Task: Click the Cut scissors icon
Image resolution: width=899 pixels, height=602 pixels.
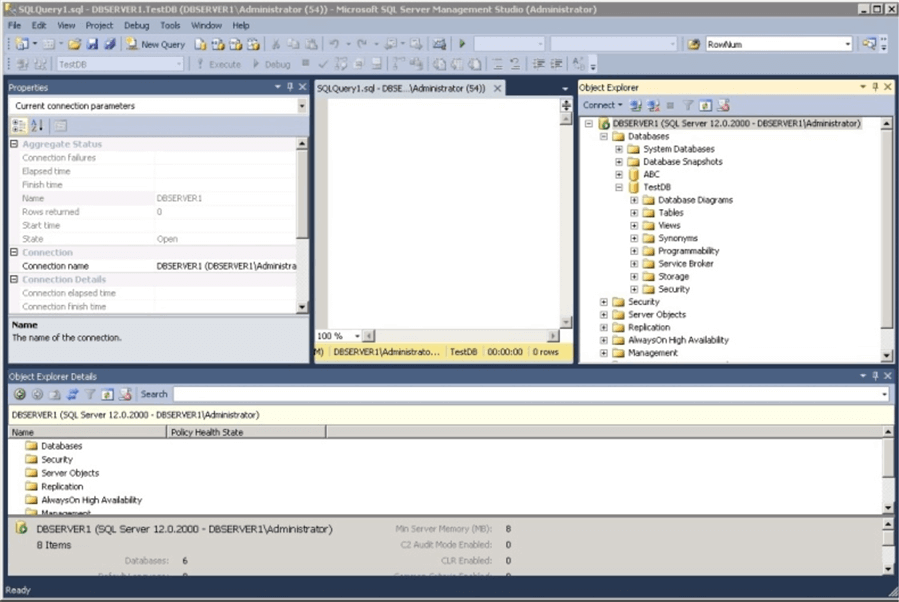Action: (276, 44)
